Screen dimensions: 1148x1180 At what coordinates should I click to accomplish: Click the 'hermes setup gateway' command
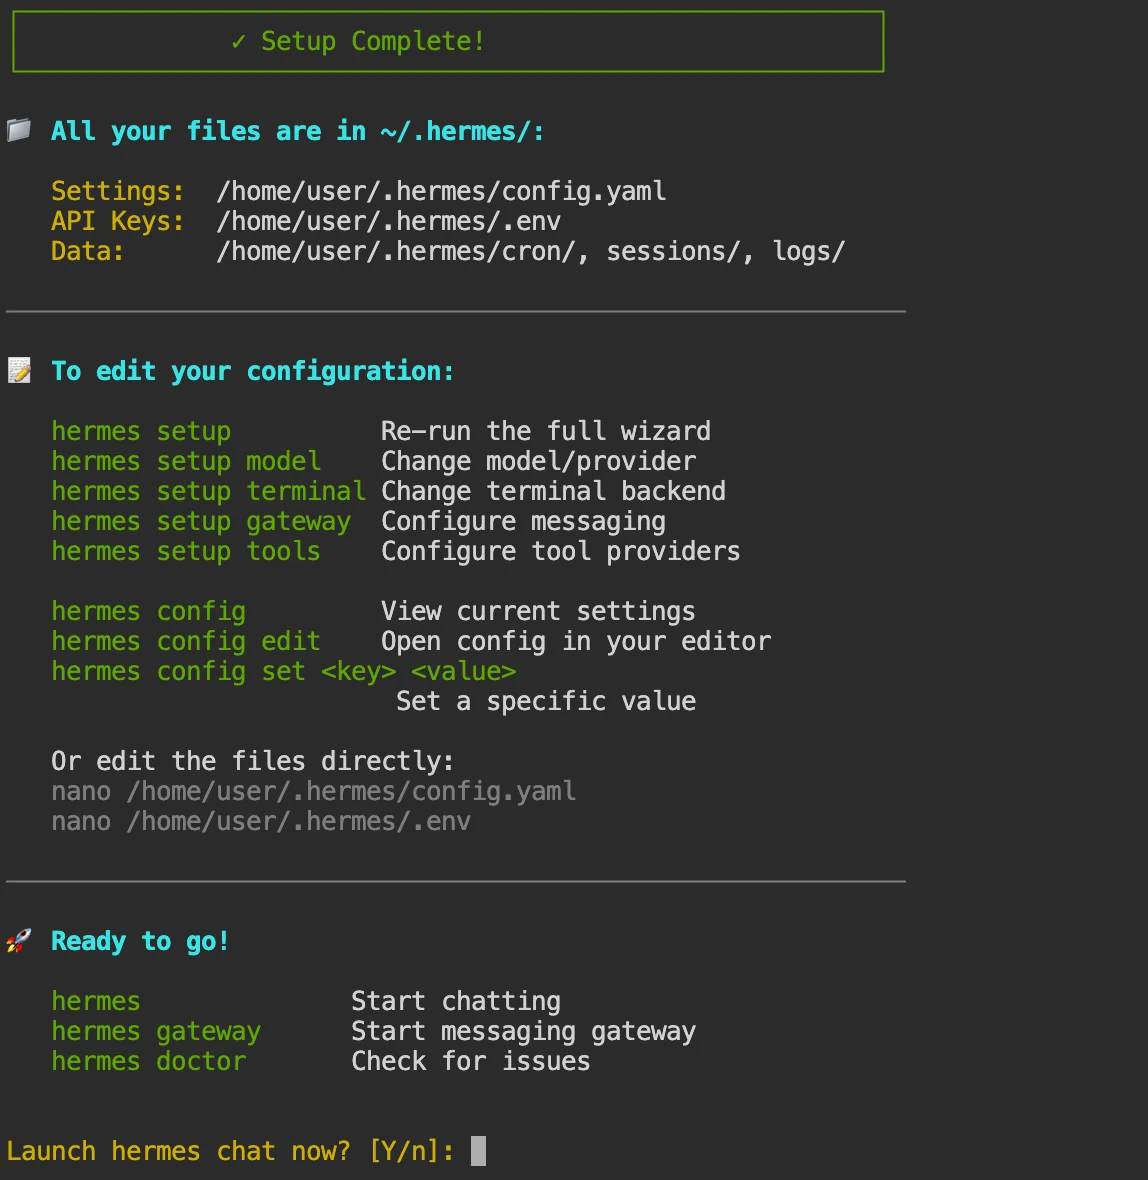pos(201,521)
